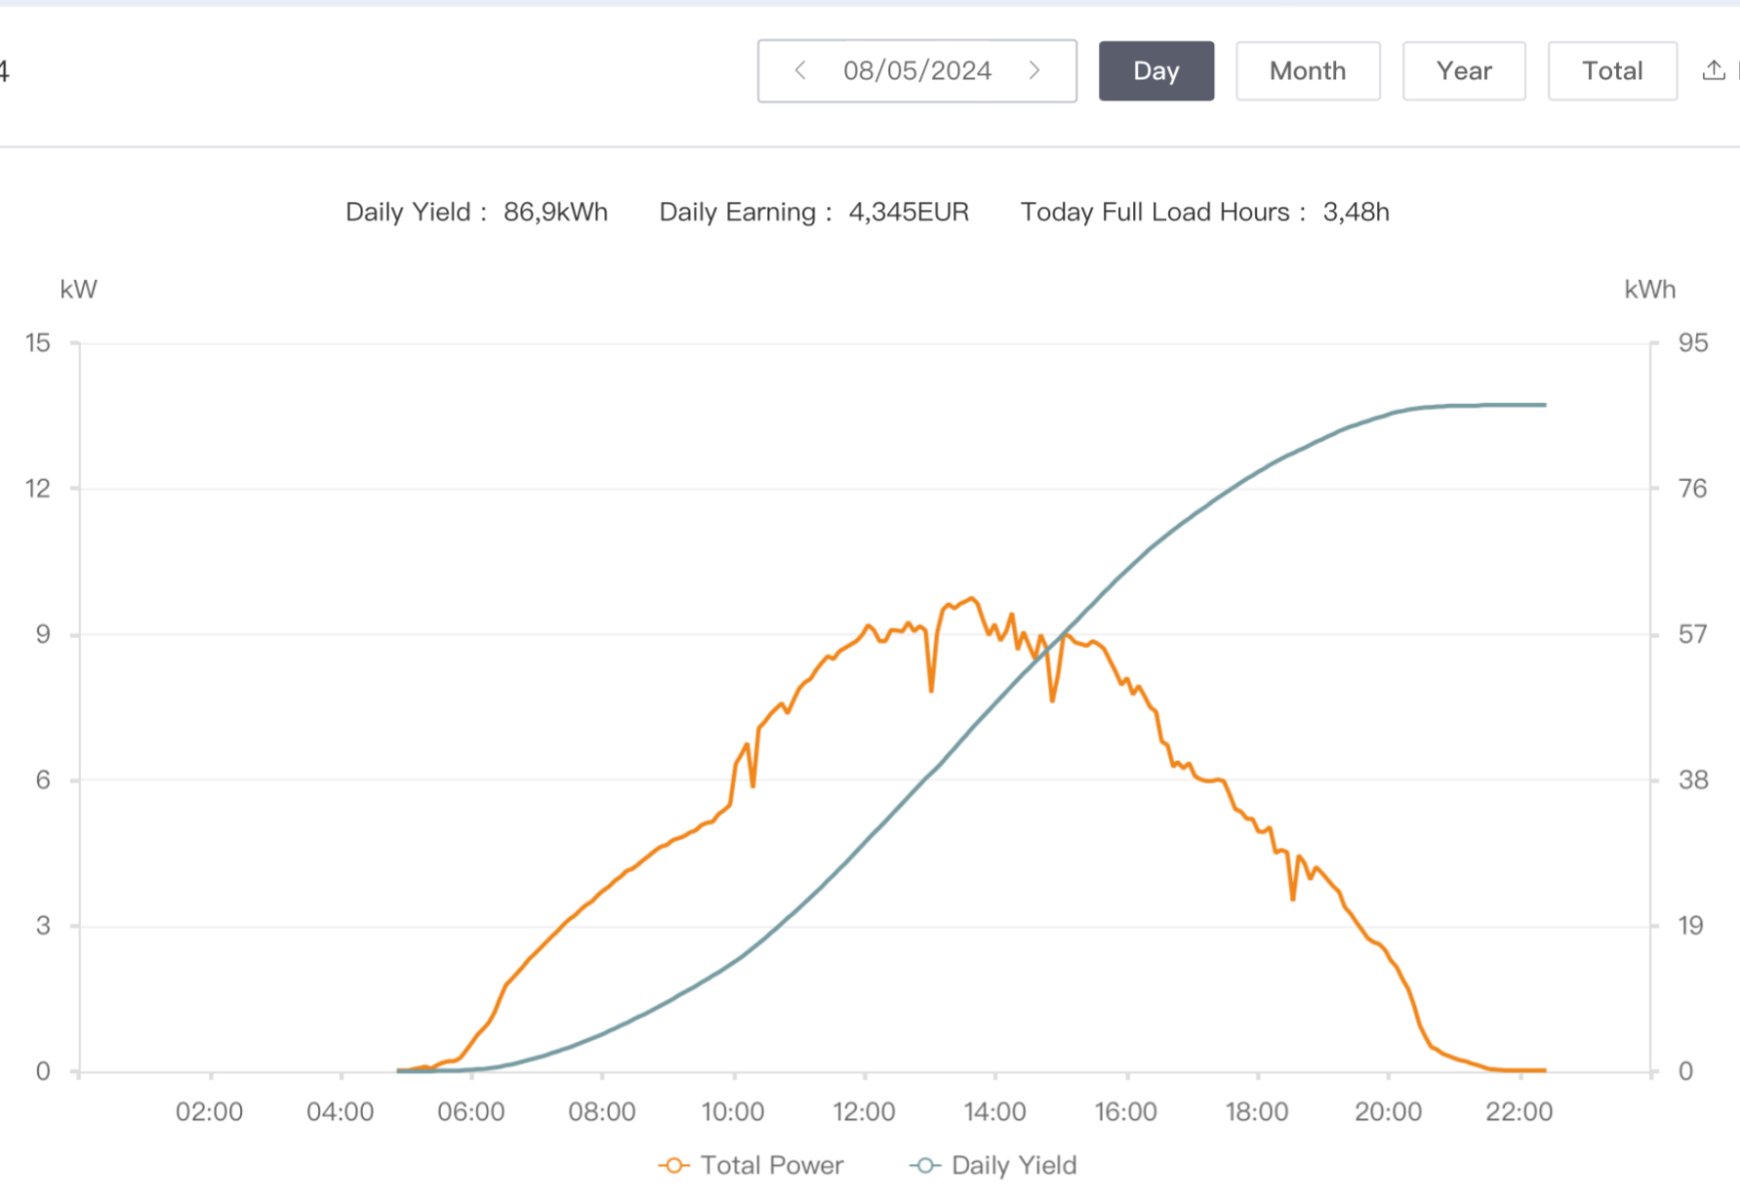Screen dimensions: 1740x1200
Task: Click the sharp power dip near 13:00
Action: 931,689
